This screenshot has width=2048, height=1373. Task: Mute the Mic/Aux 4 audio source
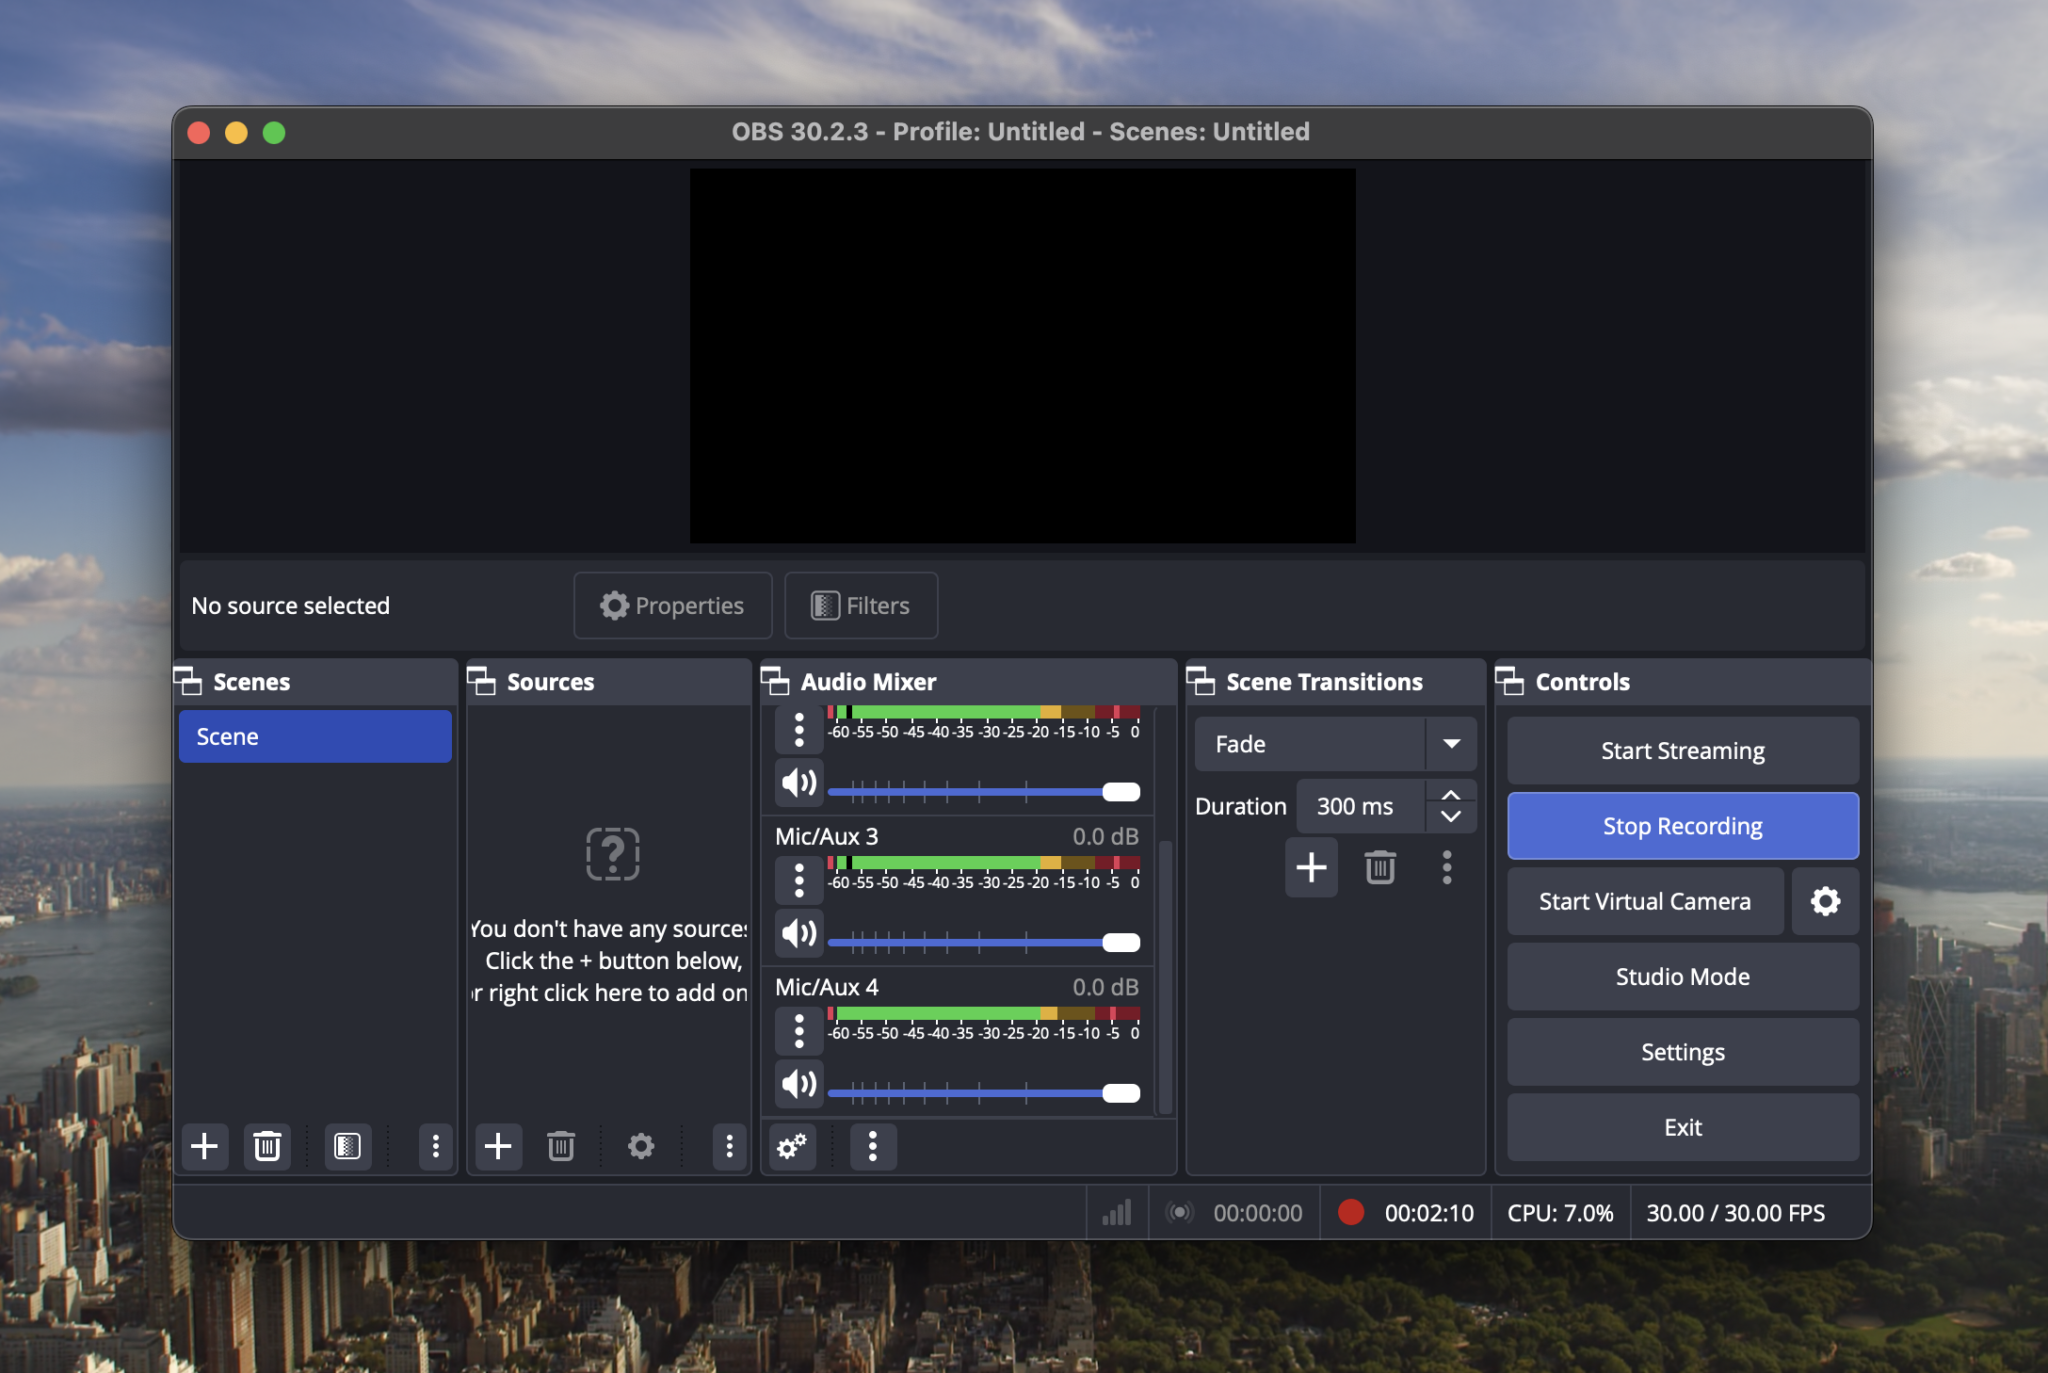[x=797, y=1083]
